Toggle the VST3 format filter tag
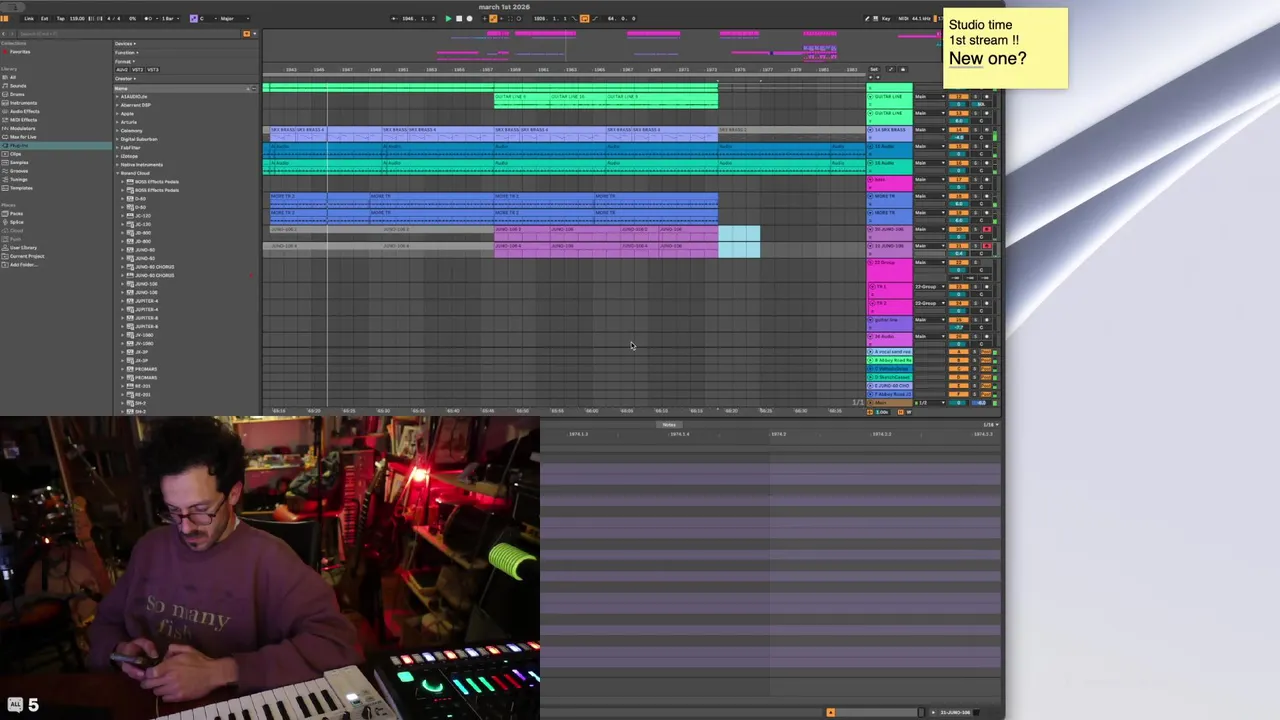This screenshot has width=1280, height=720. 153,70
